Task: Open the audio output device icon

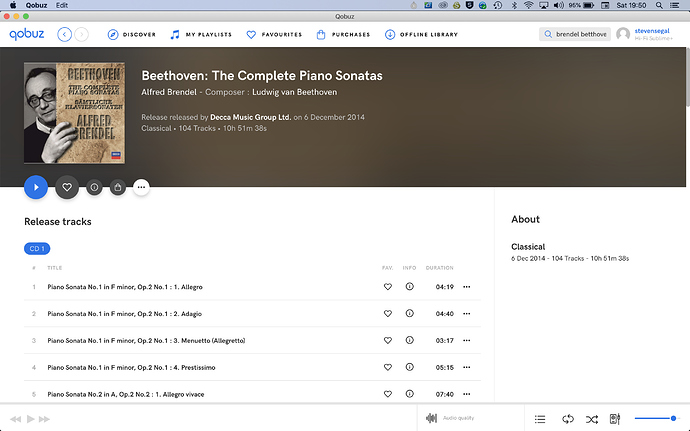Action: pyautogui.click(x=615, y=419)
